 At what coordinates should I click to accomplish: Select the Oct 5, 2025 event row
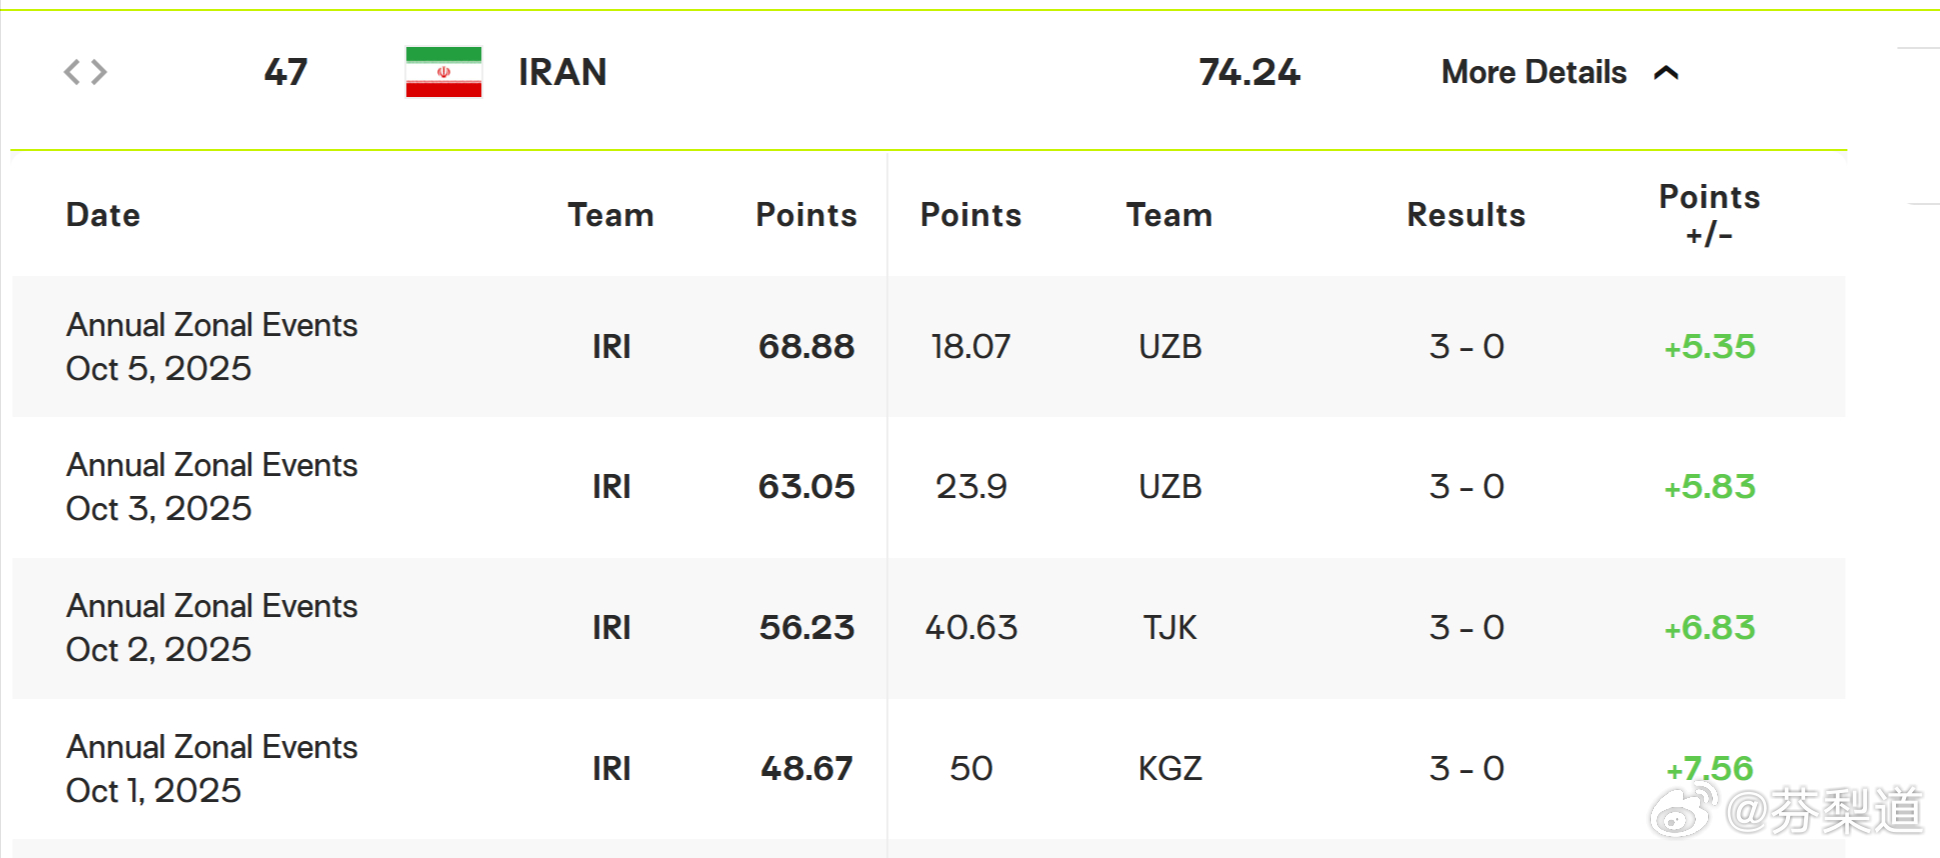211,347
